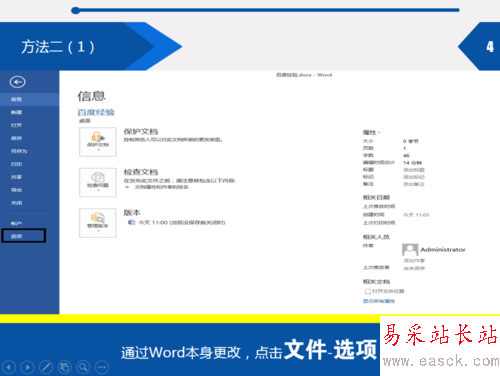The height and width of the screenshot is (376, 500).
Task: Click the 百度经验 document title link
Action: pos(96,112)
